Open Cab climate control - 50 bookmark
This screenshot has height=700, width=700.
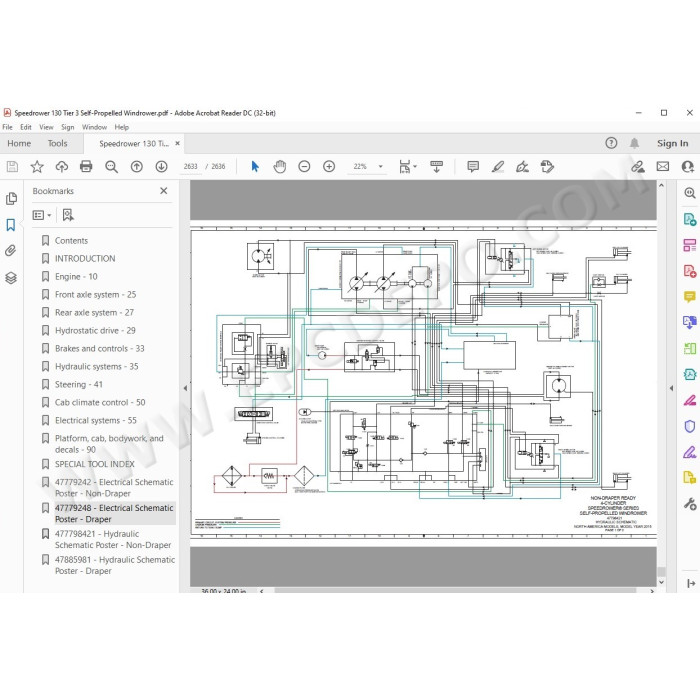point(100,402)
